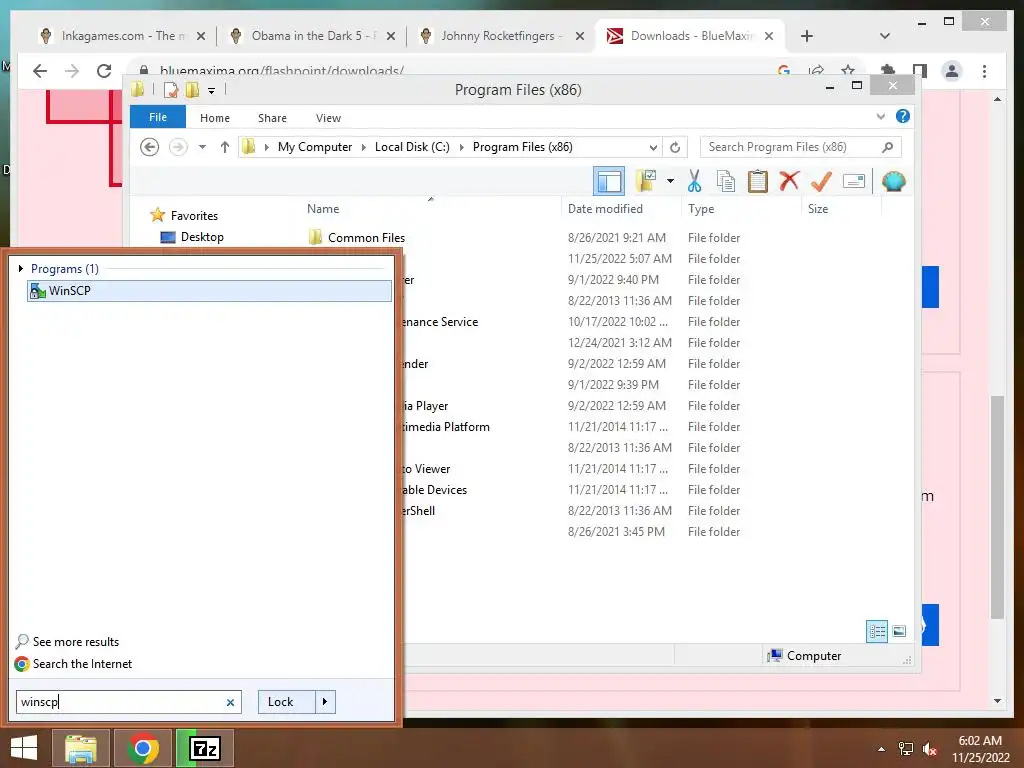Click the clipboard Paste icon
Viewport: 1024px width, 768px height.
click(x=758, y=181)
